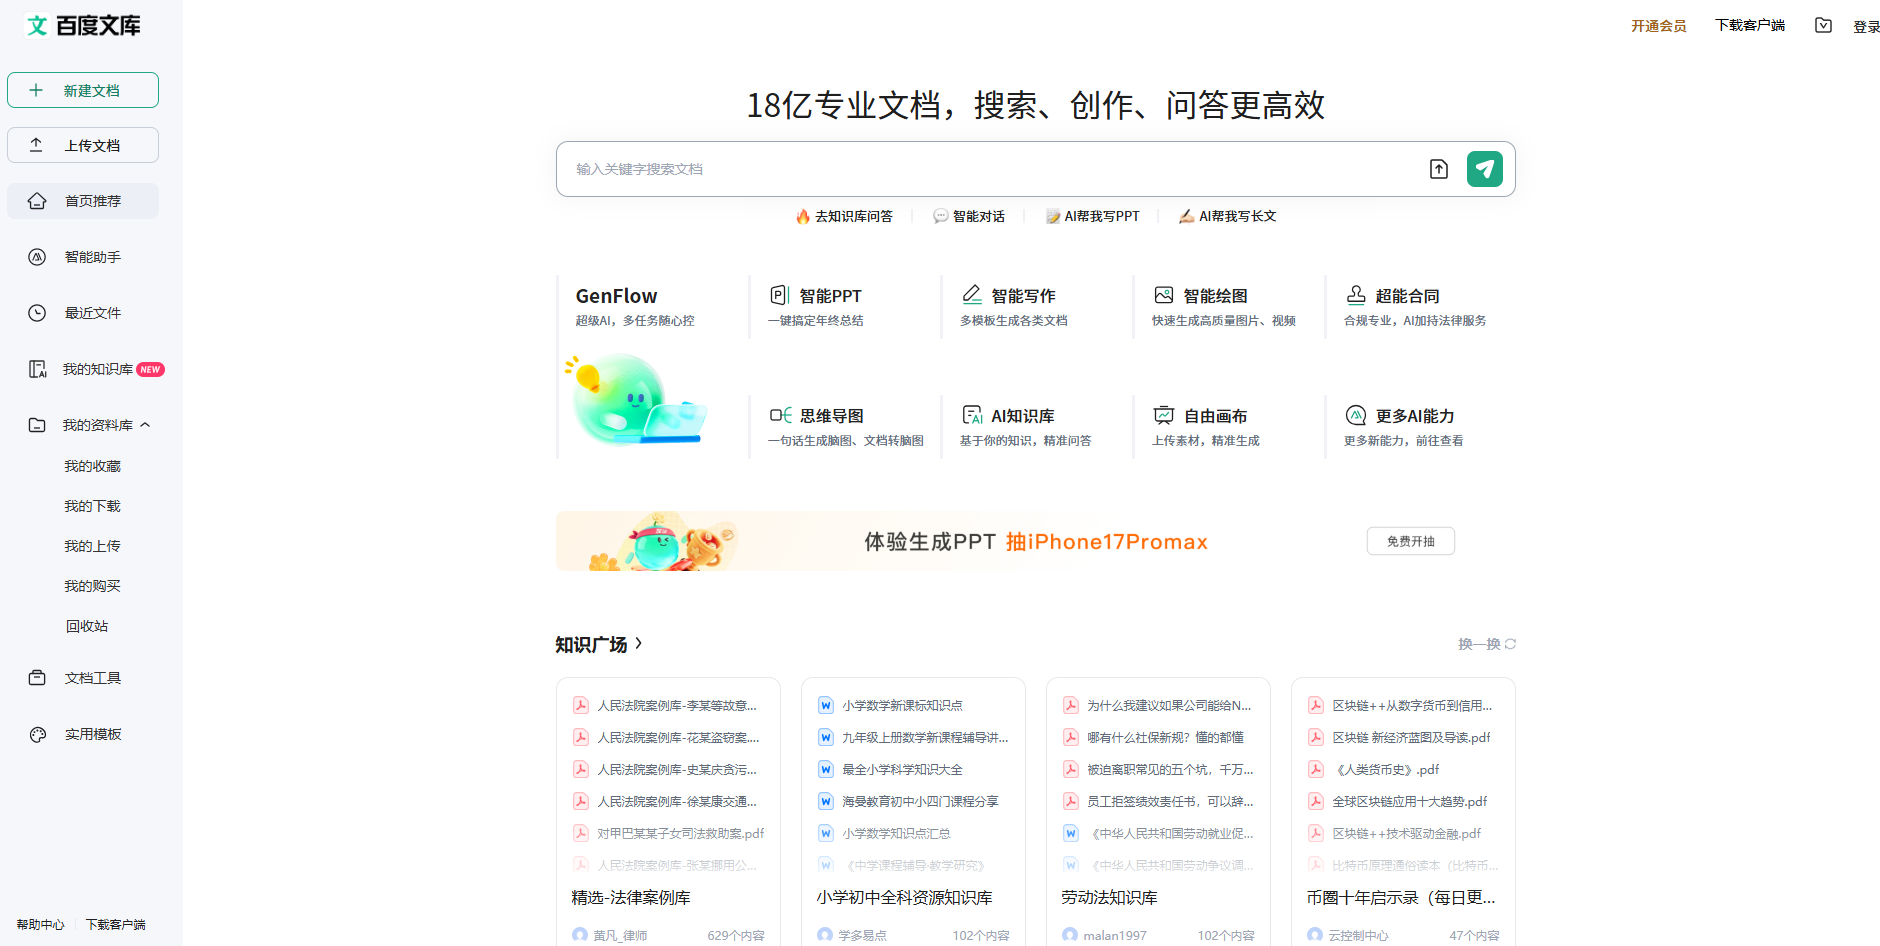Viewport: 1880px width, 946px height.
Task: Click the AI知识库 icon
Action: (x=972, y=415)
